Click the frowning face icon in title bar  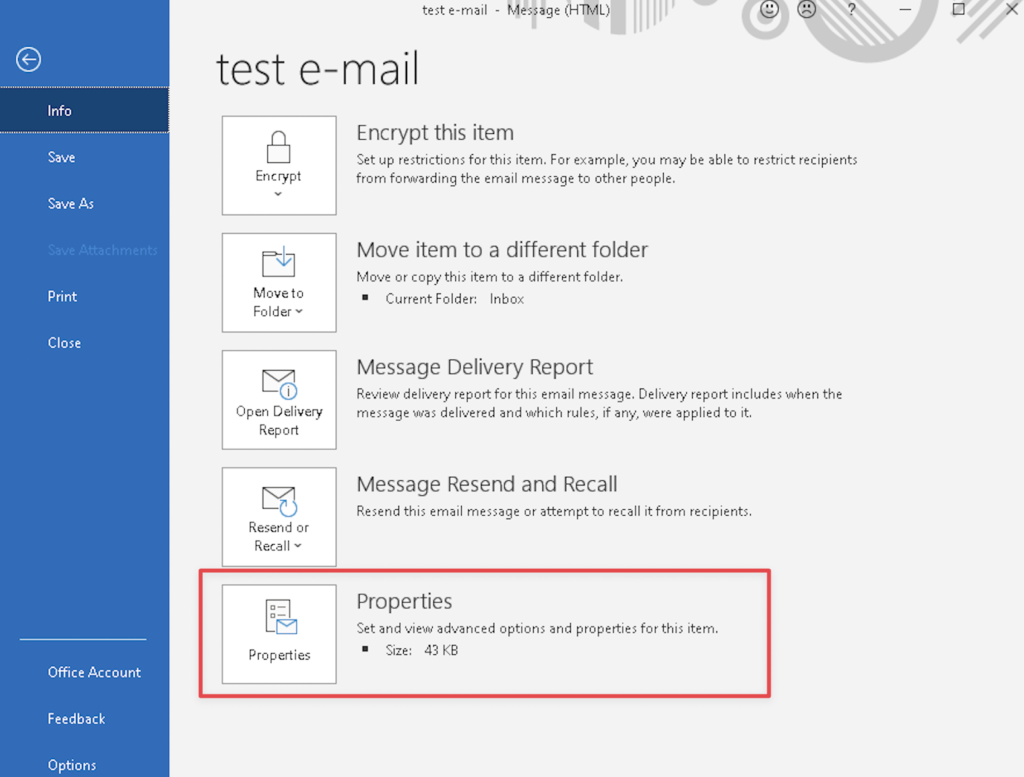(x=806, y=10)
